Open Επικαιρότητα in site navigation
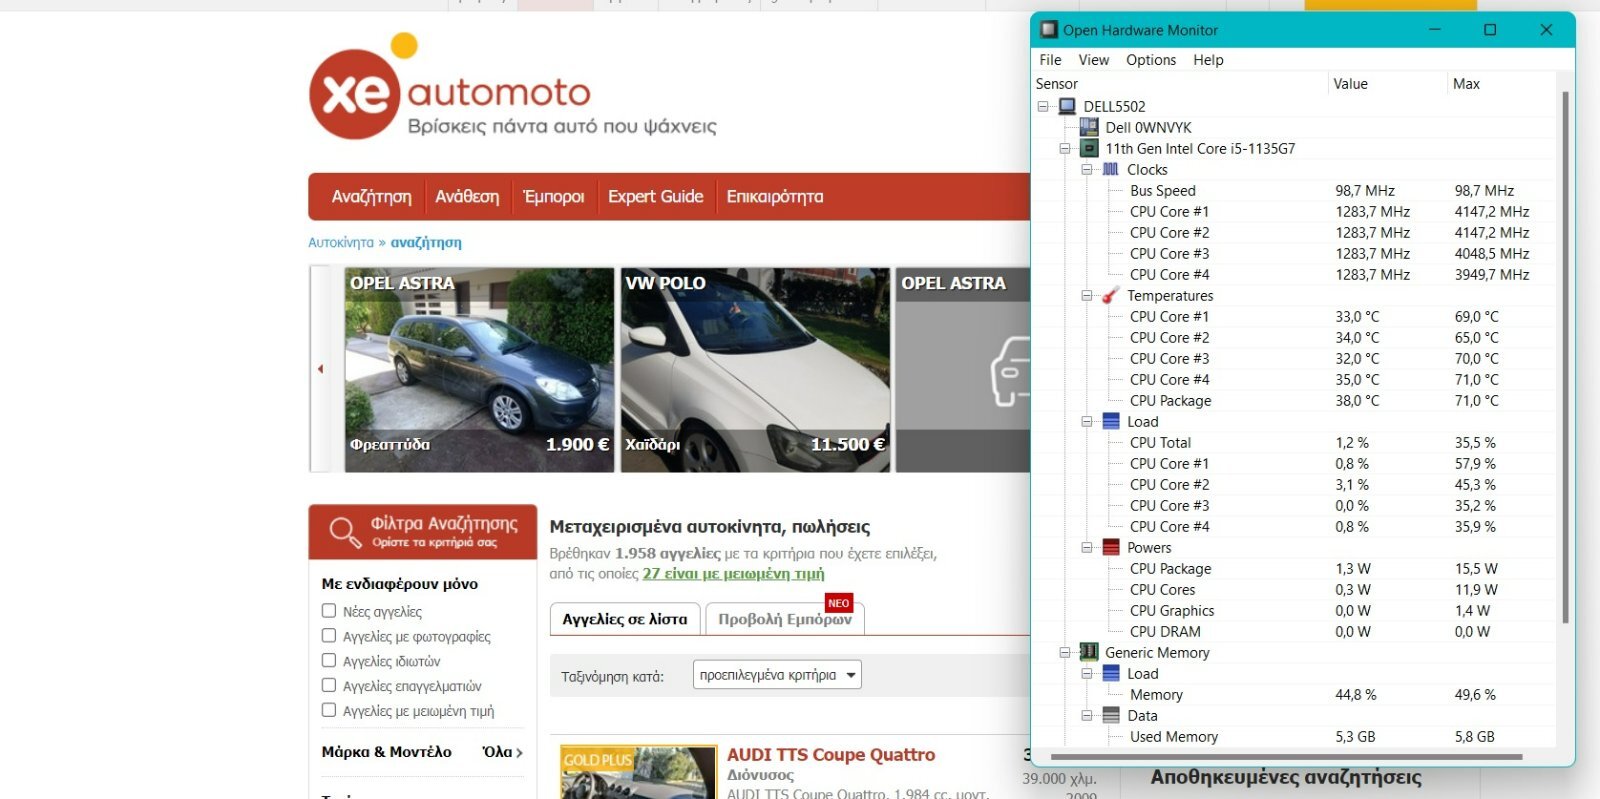This screenshot has width=1600, height=799. coord(775,196)
